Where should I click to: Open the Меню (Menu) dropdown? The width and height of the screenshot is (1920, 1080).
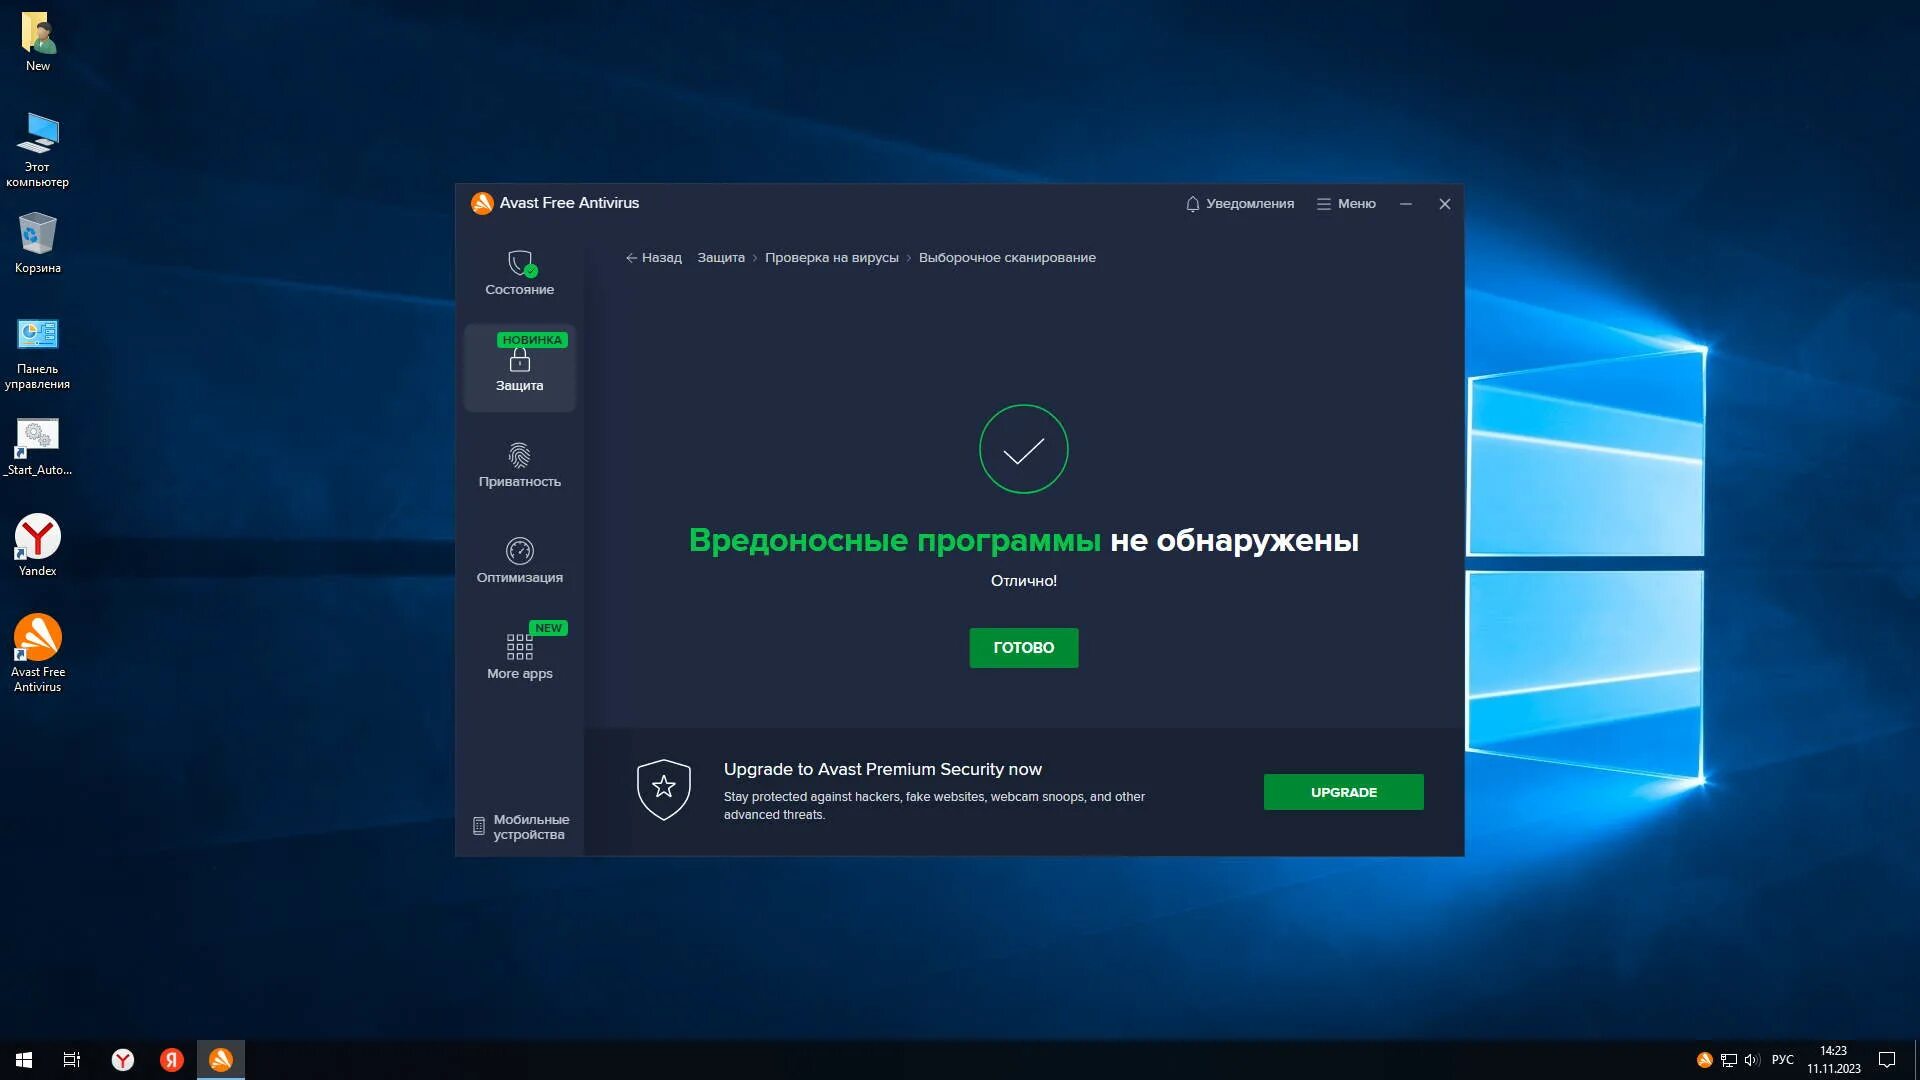coord(1345,203)
